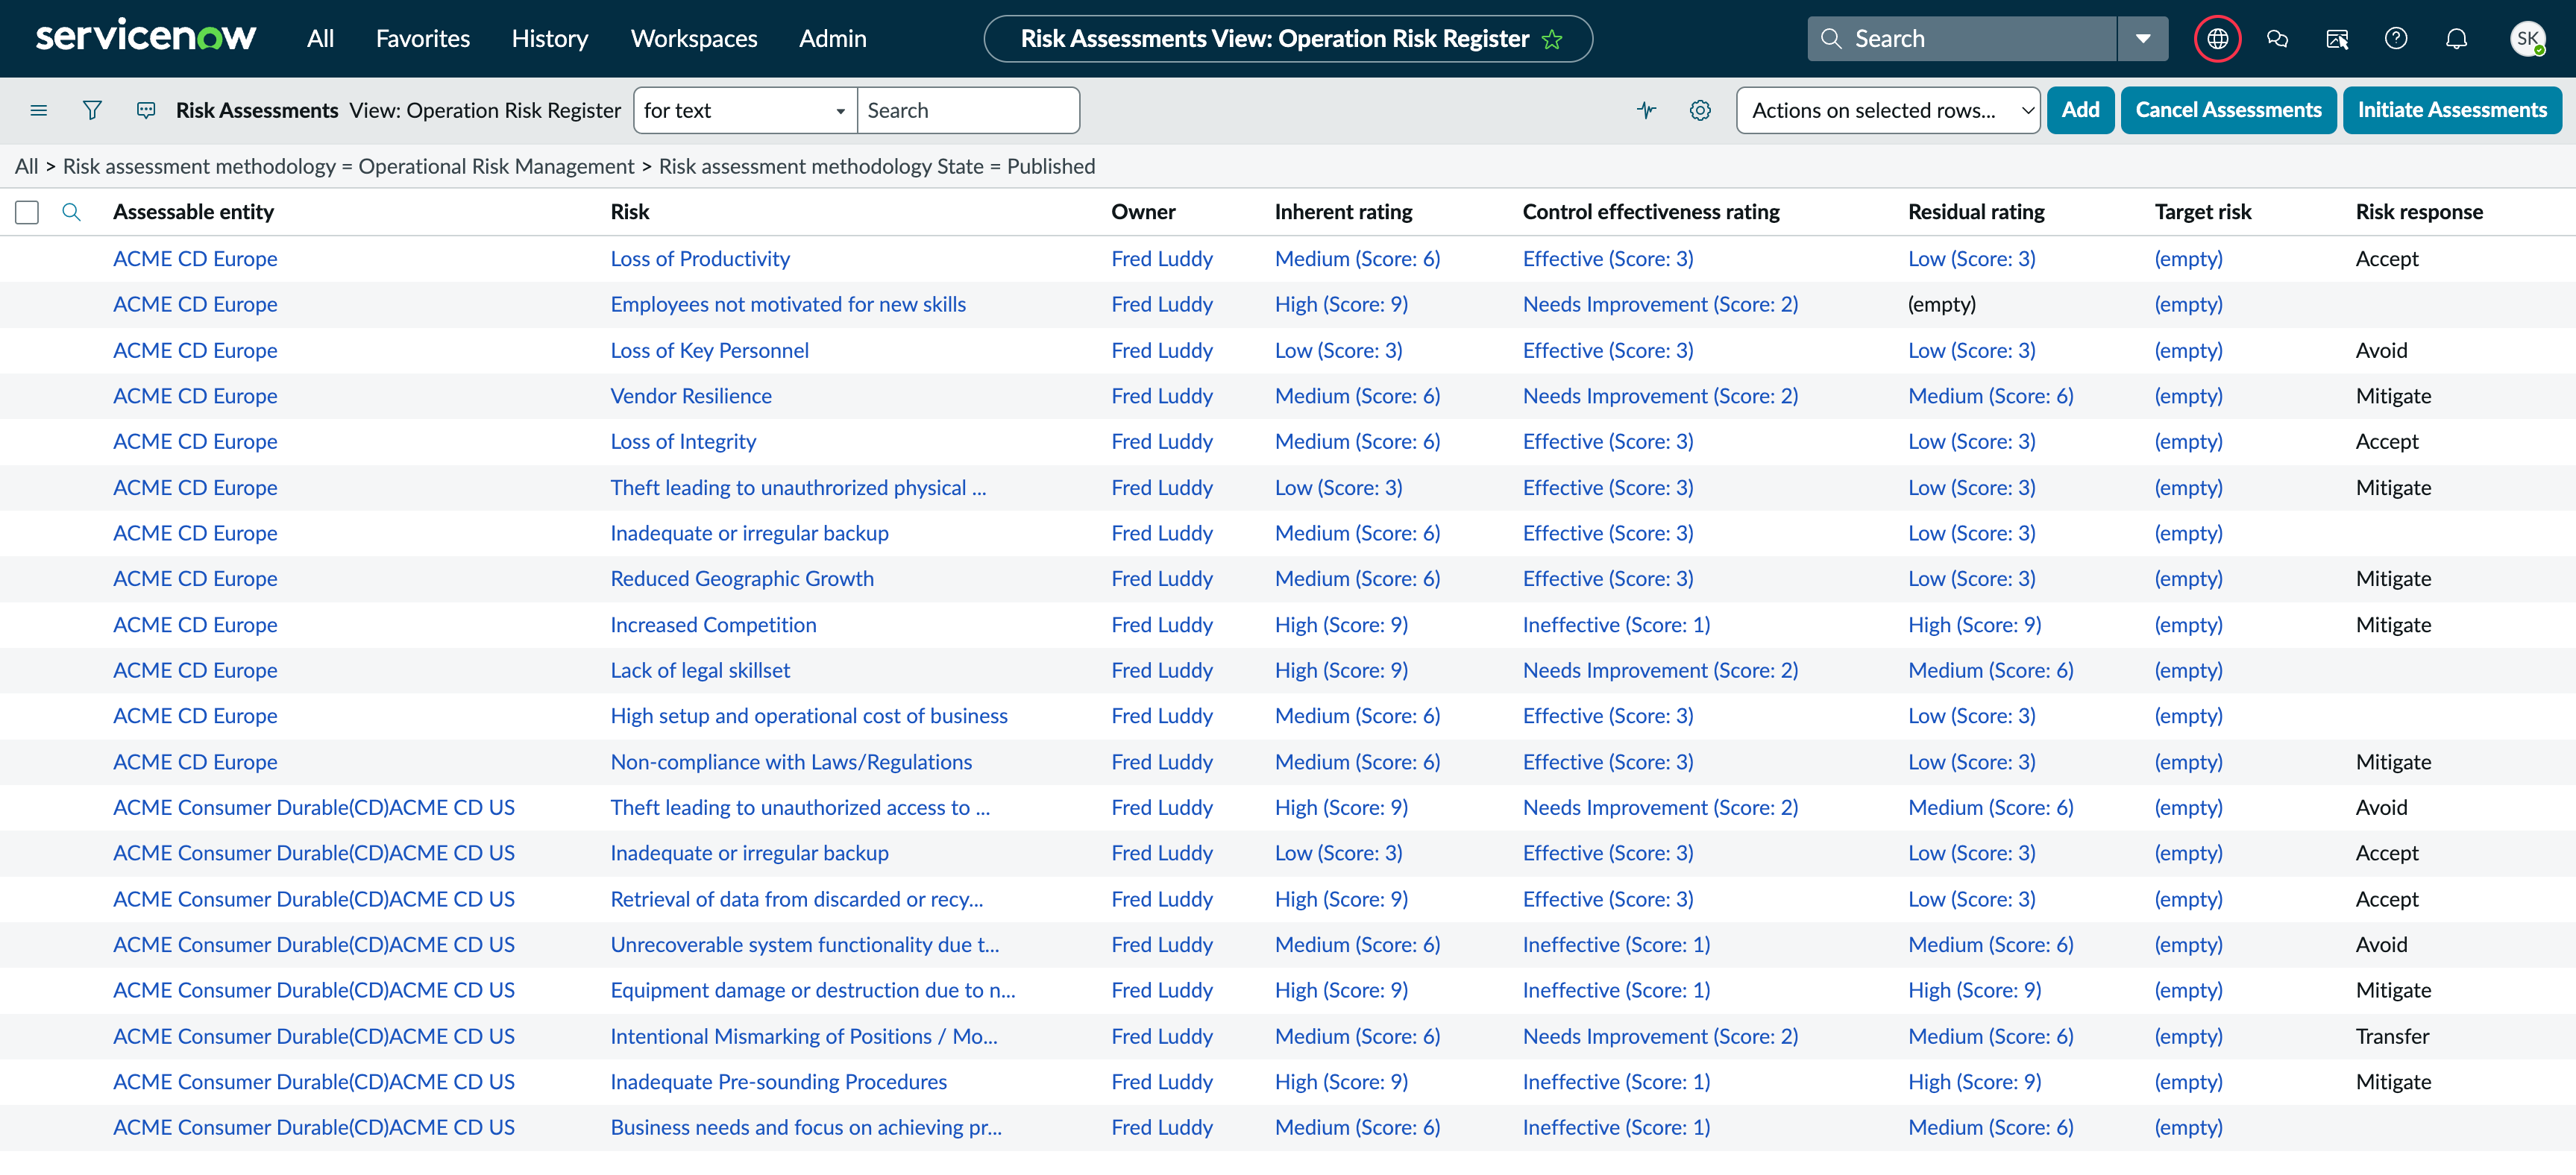Click the page title pill 'Operation Risk Register'

click(1288, 39)
